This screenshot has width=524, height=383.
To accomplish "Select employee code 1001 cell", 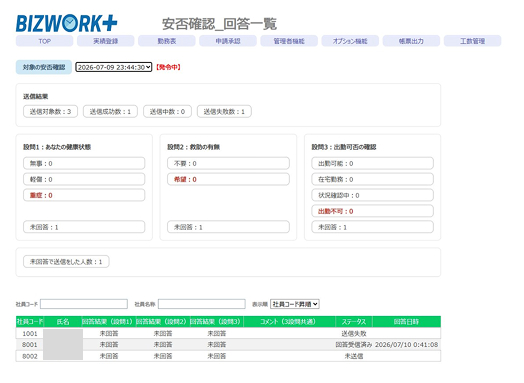I will [x=30, y=334].
